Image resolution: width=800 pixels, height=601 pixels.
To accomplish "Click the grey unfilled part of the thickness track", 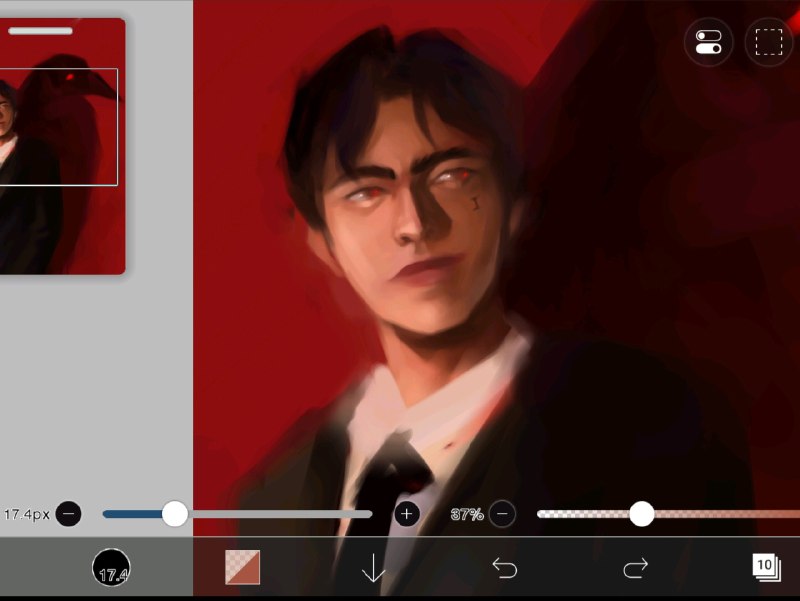I will click(x=280, y=514).
